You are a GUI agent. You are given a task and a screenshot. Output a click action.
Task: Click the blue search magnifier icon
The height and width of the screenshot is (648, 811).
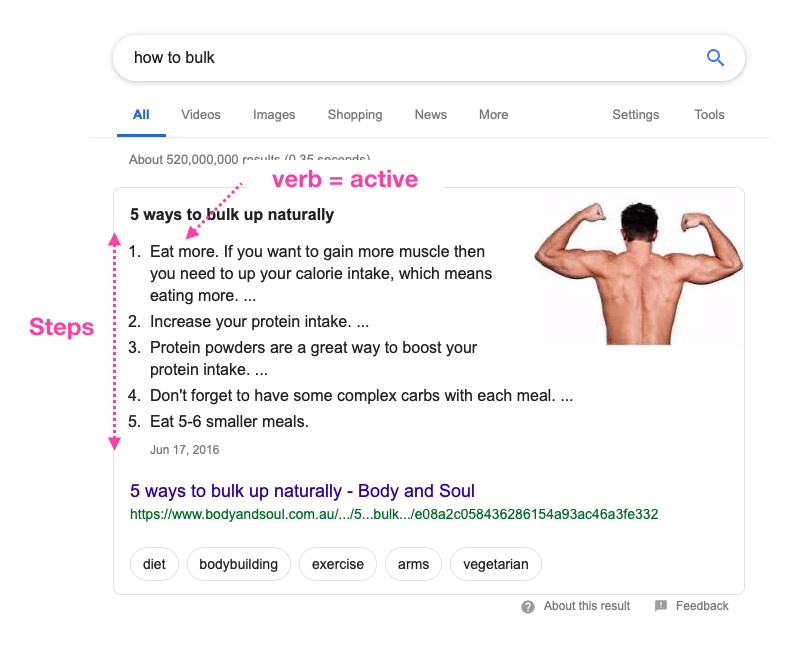[x=715, y=58]
